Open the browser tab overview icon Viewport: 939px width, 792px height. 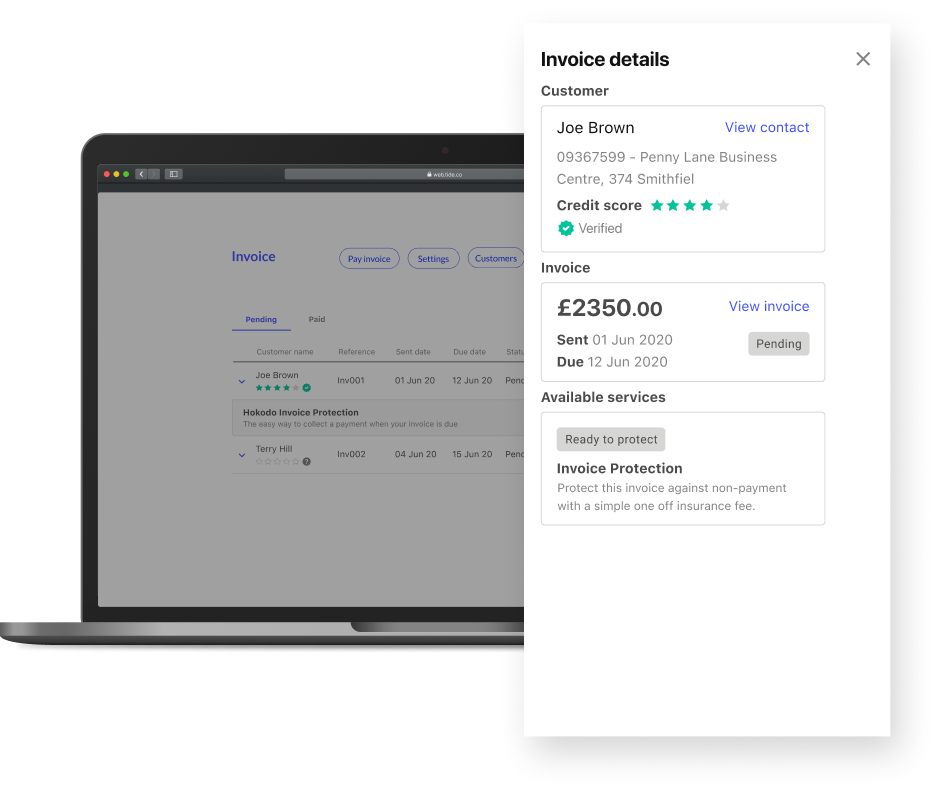173,173
